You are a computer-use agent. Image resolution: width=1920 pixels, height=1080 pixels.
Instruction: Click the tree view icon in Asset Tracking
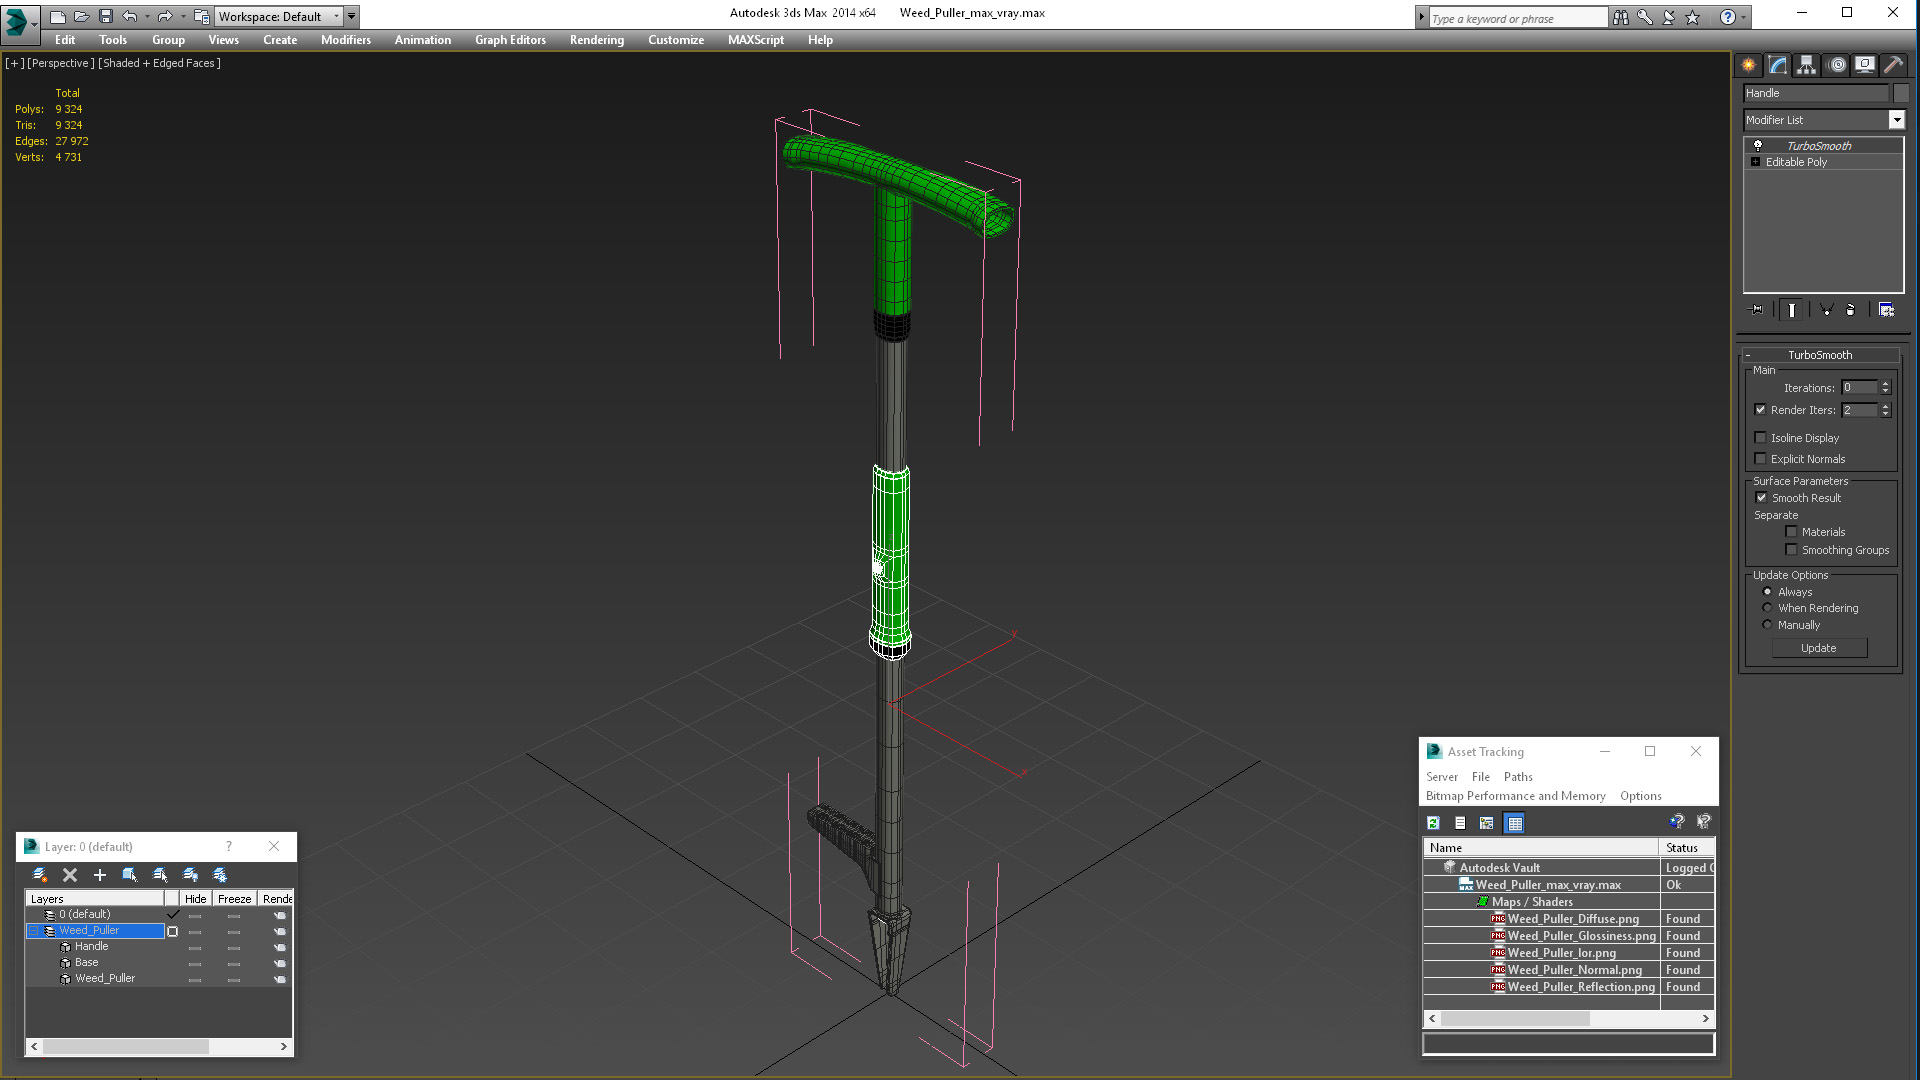pos(1487,823)
